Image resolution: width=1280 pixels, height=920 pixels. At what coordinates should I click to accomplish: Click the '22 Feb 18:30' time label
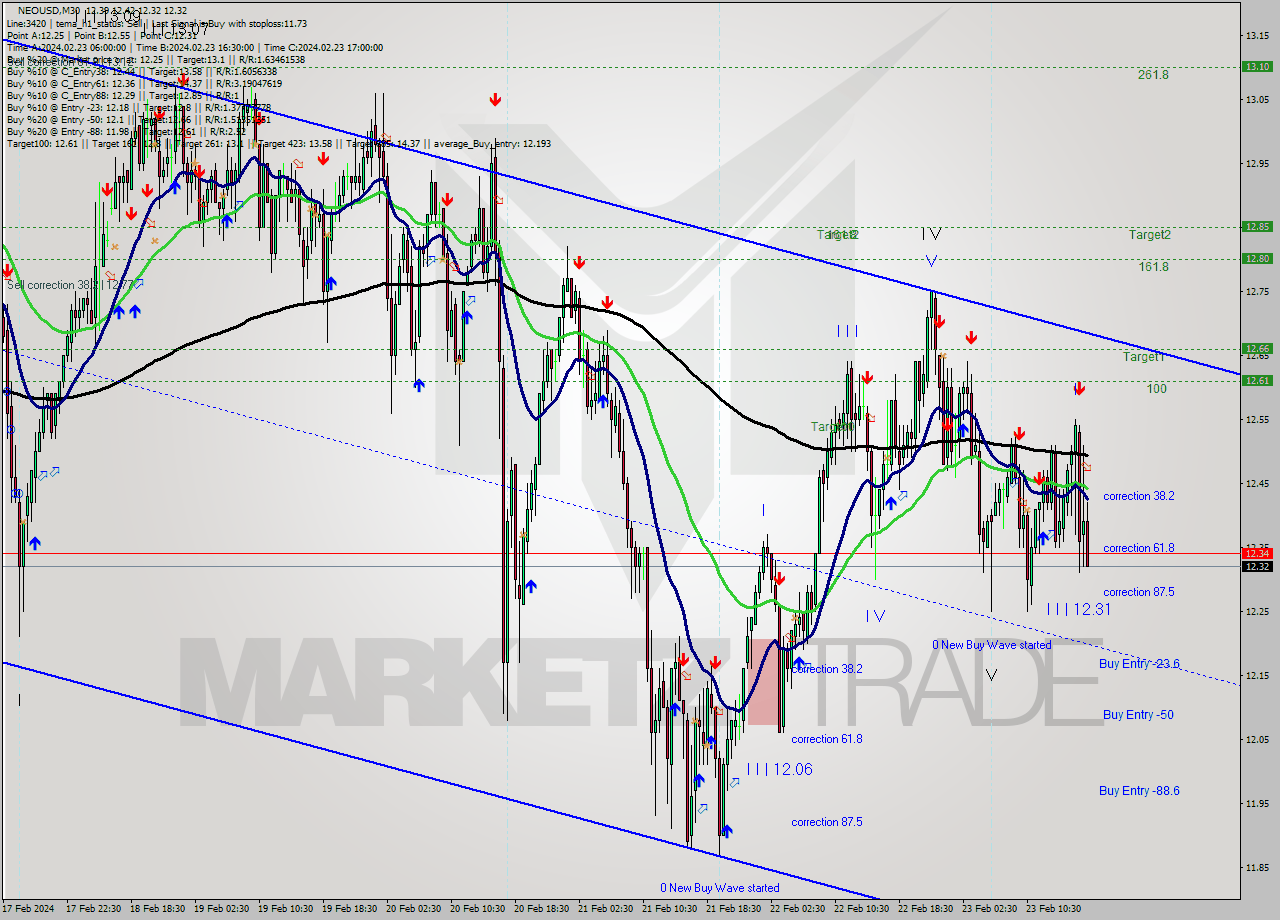tap(926, 909)
